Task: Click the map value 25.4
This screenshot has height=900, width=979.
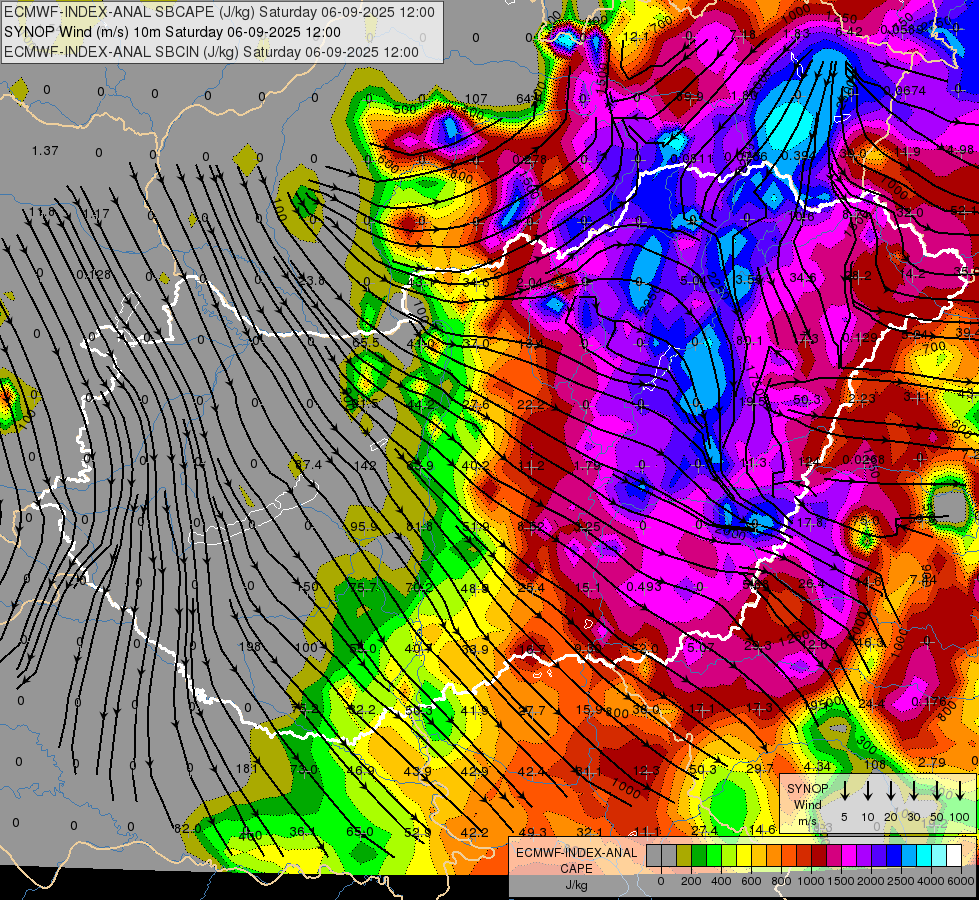Action: point(531,587)
